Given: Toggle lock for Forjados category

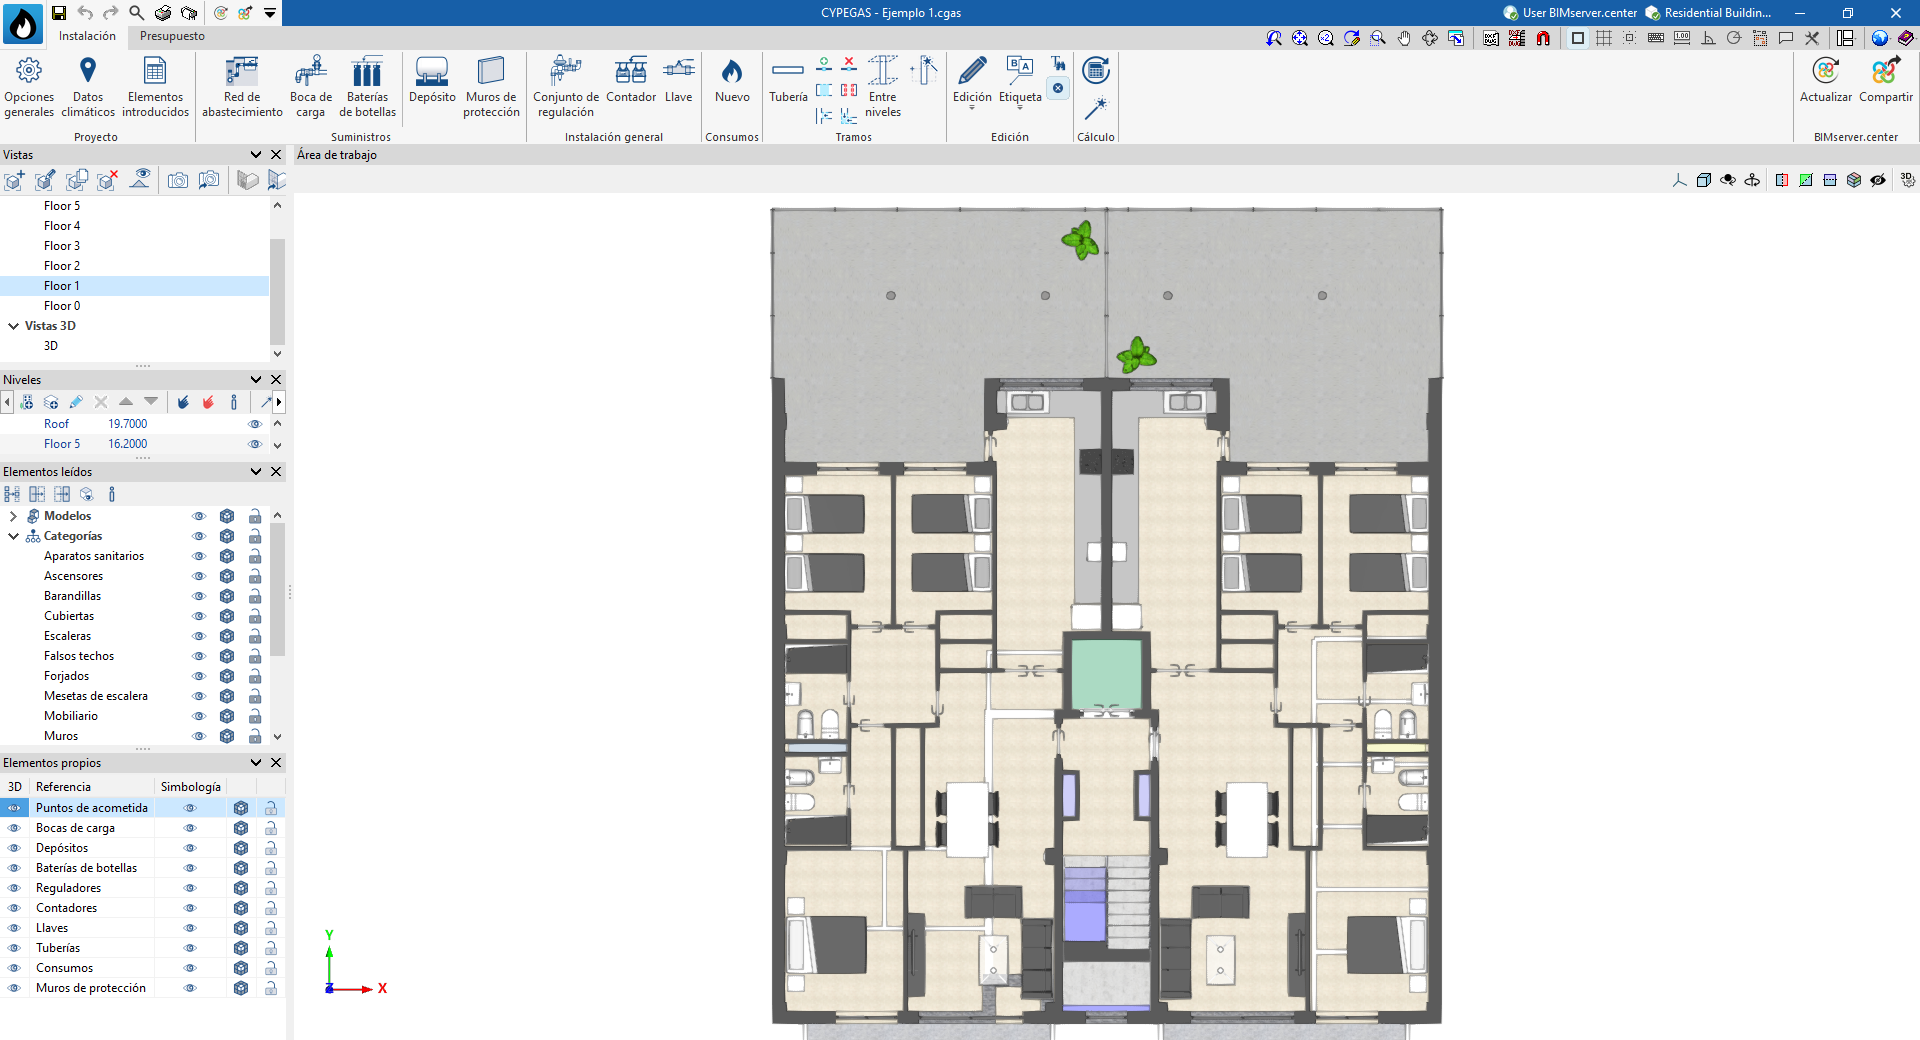Looking at the screenshot, I should (255, 676).
